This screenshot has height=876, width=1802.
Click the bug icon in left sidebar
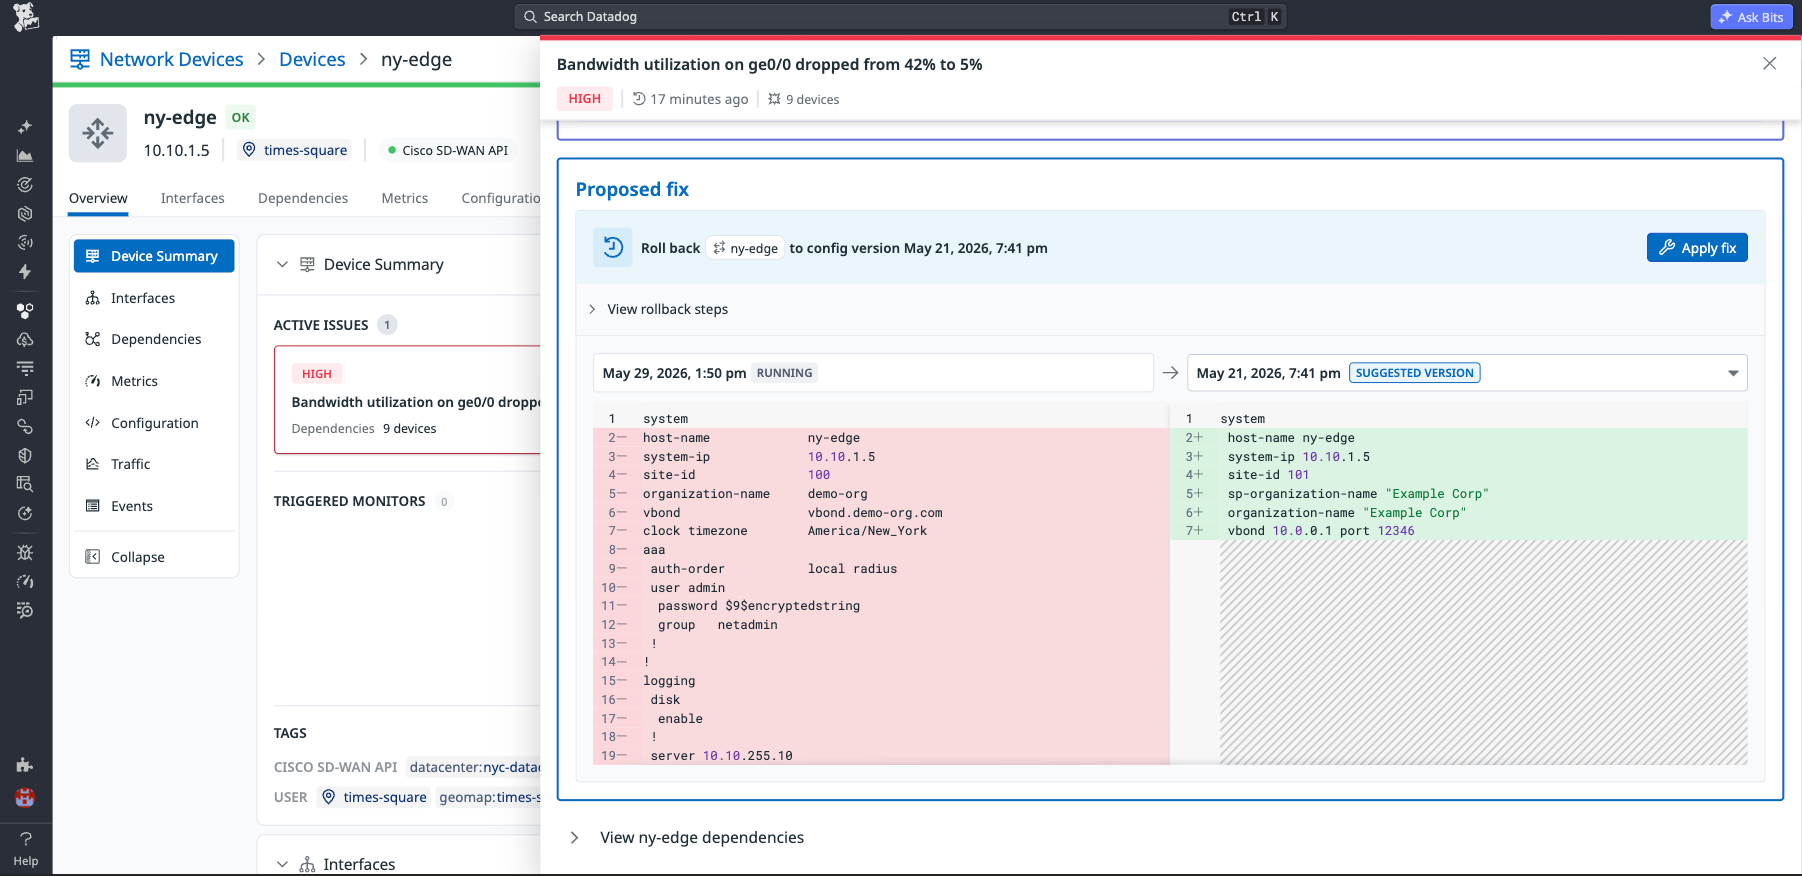pos(25,552)
